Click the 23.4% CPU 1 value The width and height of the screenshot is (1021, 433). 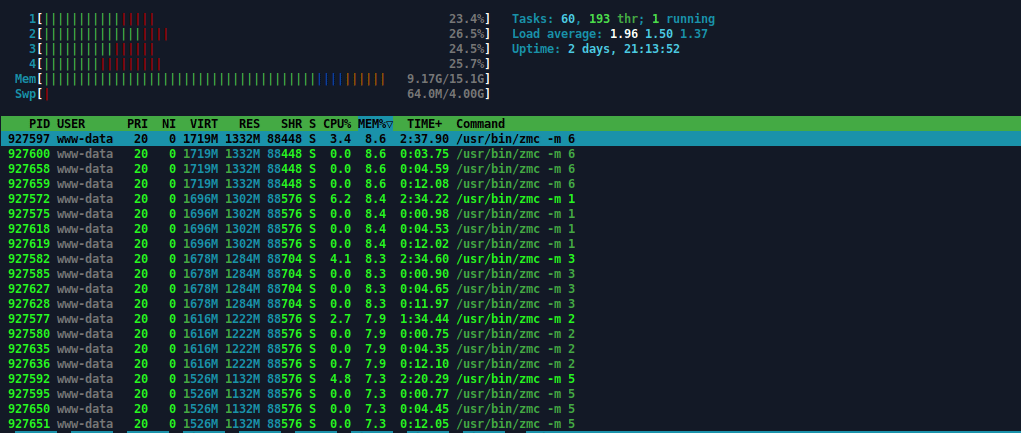pos(466,19)
